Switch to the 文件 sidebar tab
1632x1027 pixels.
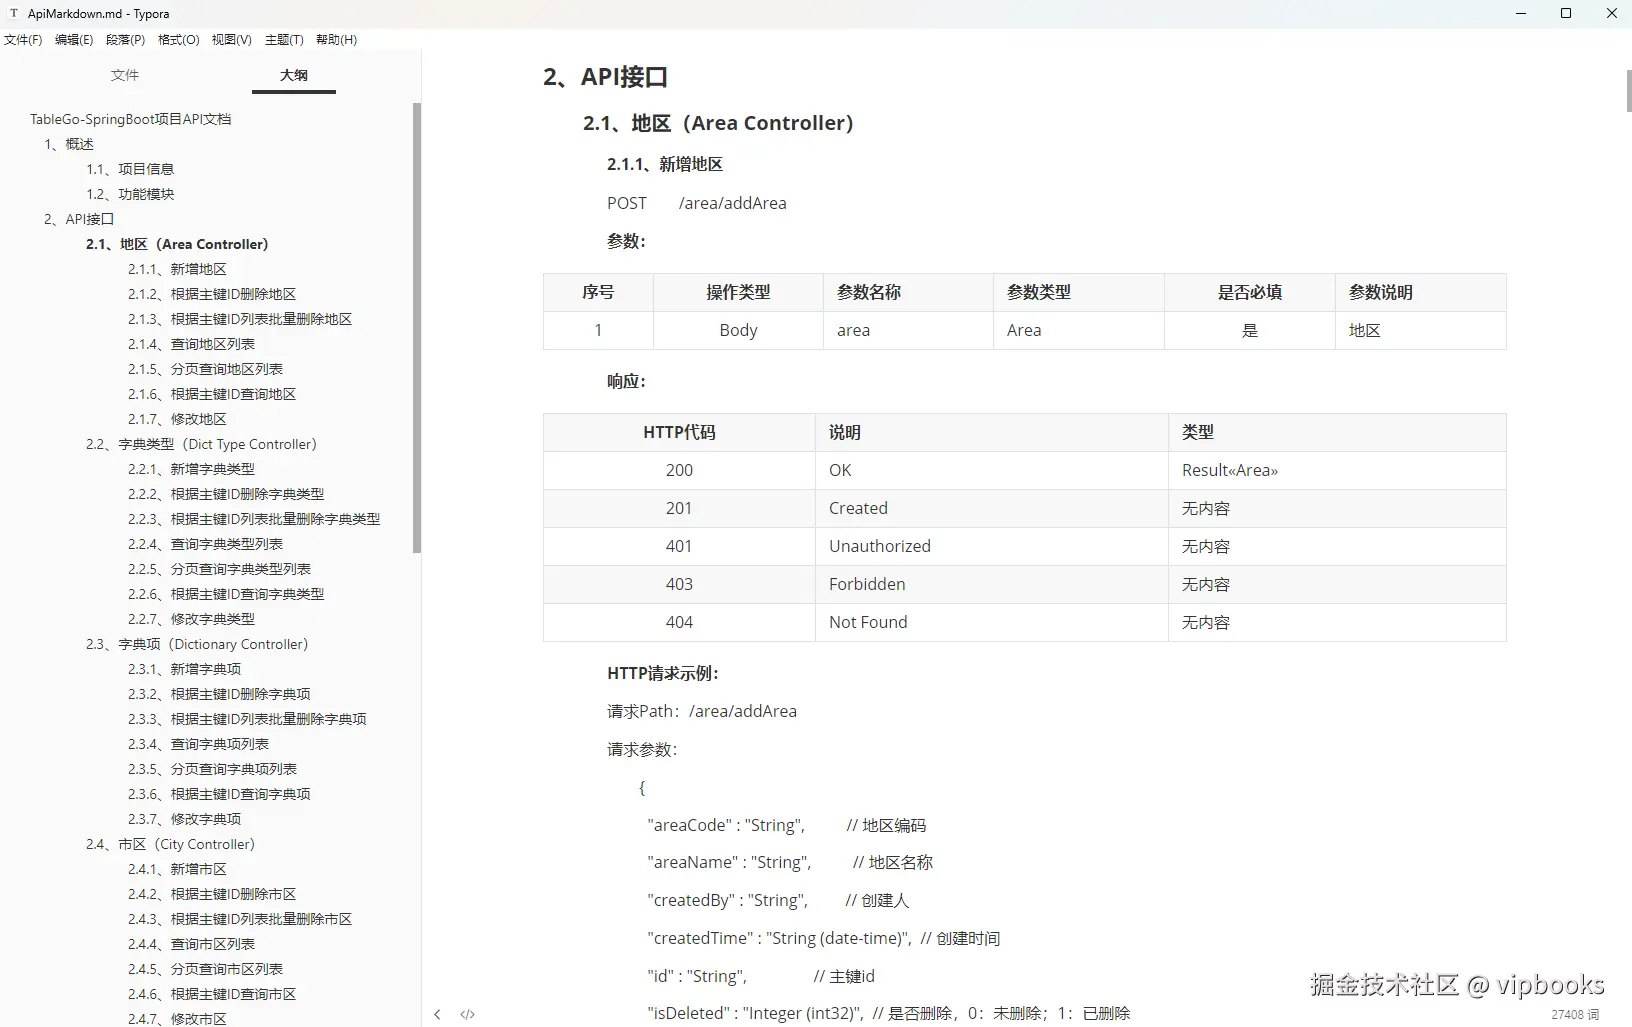(x=125, y=75)
